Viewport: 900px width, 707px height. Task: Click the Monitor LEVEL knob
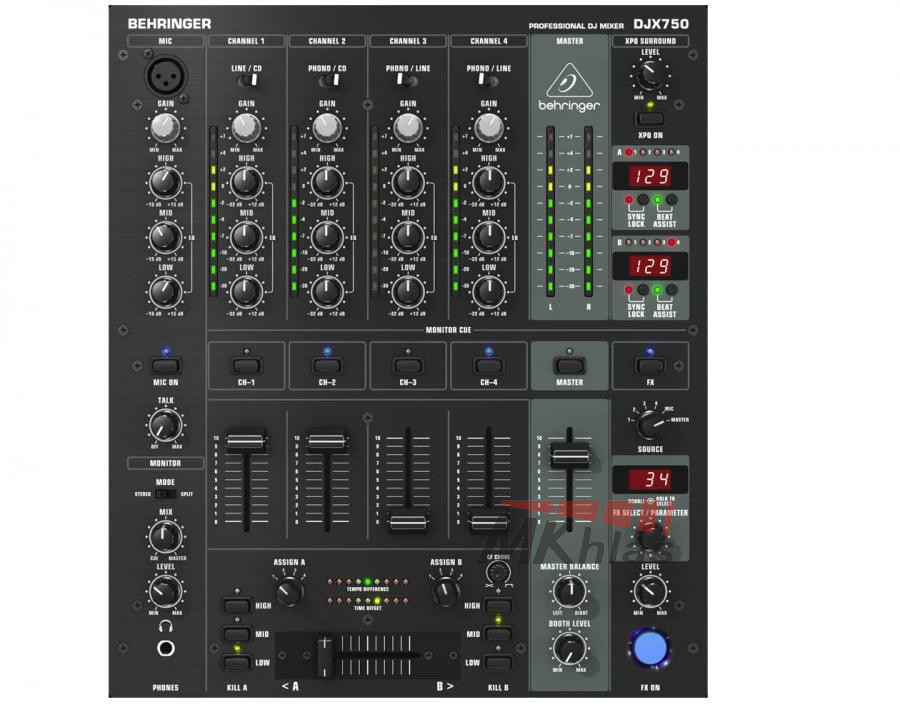165,591
